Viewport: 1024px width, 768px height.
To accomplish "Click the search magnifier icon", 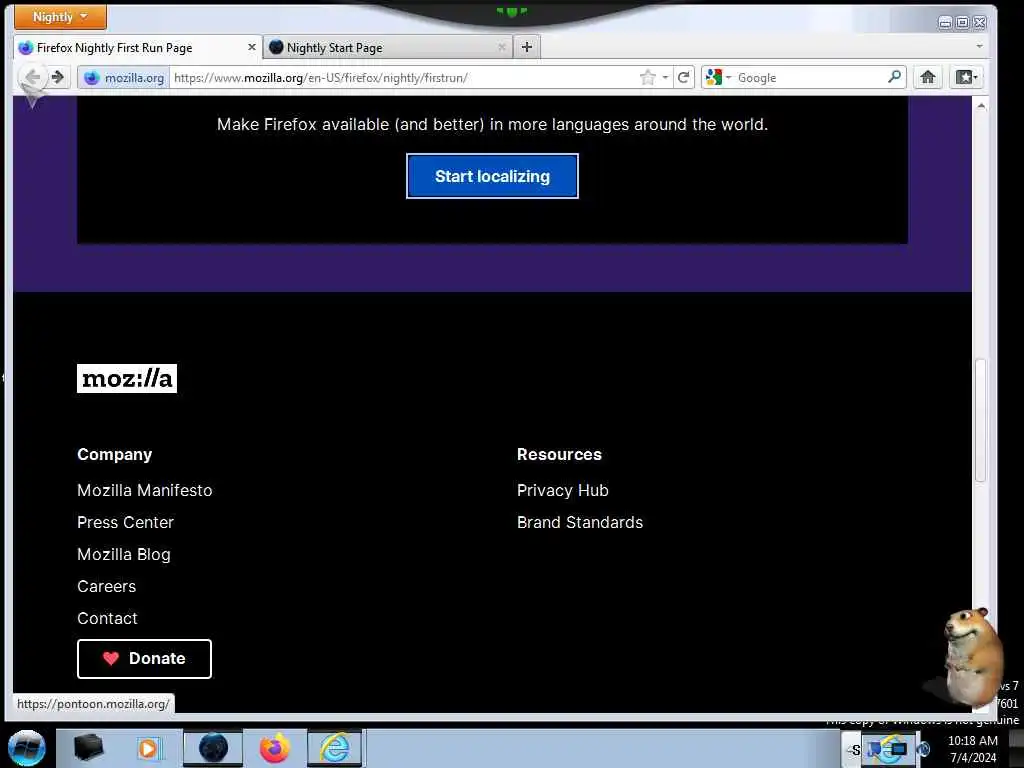I will click(x=895, y=77).
